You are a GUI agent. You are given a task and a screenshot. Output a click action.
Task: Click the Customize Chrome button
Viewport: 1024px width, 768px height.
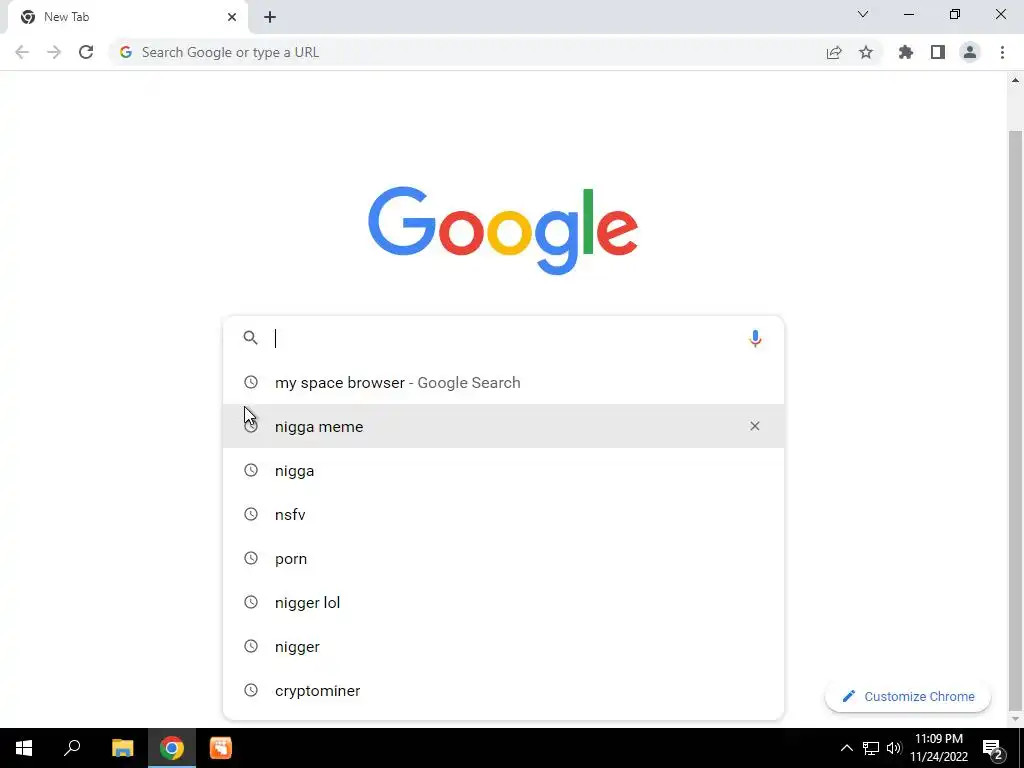point(908,697)
